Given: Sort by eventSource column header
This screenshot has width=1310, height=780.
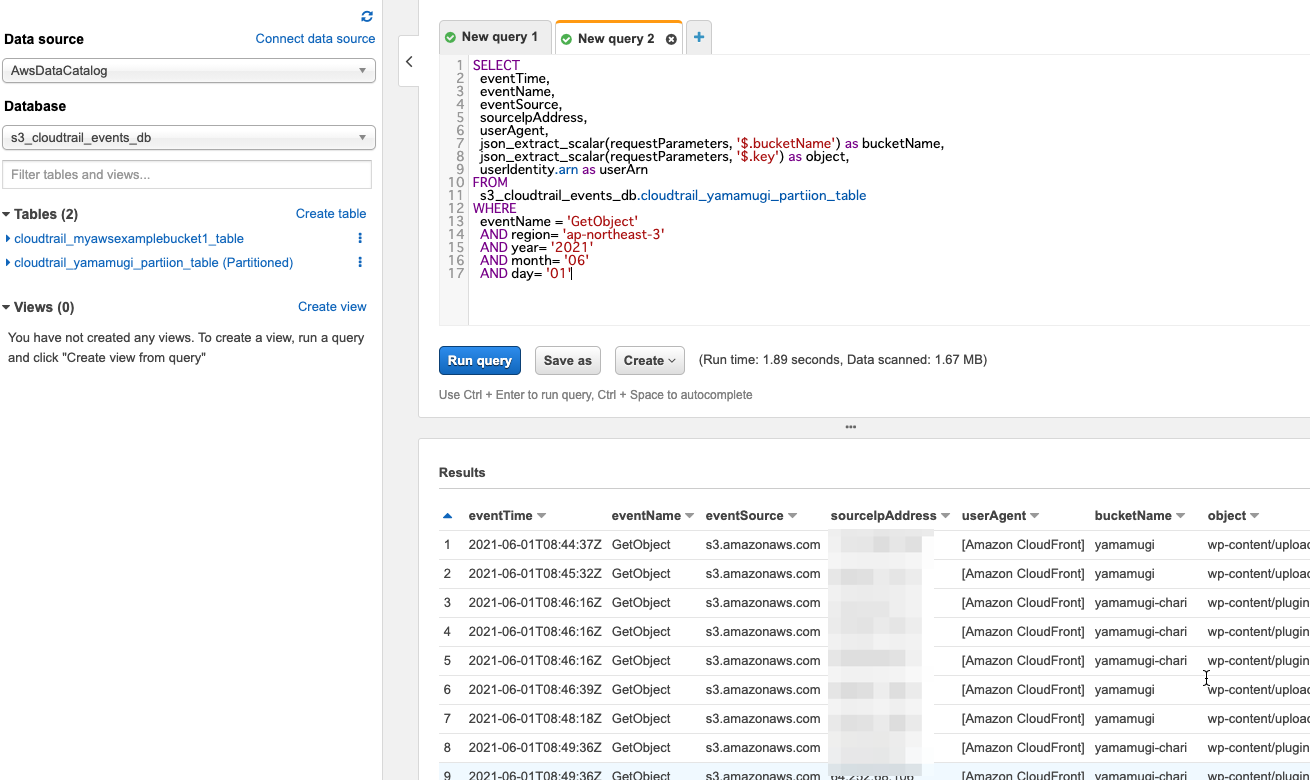Looking at the screenshot, I should pos(751,516).
